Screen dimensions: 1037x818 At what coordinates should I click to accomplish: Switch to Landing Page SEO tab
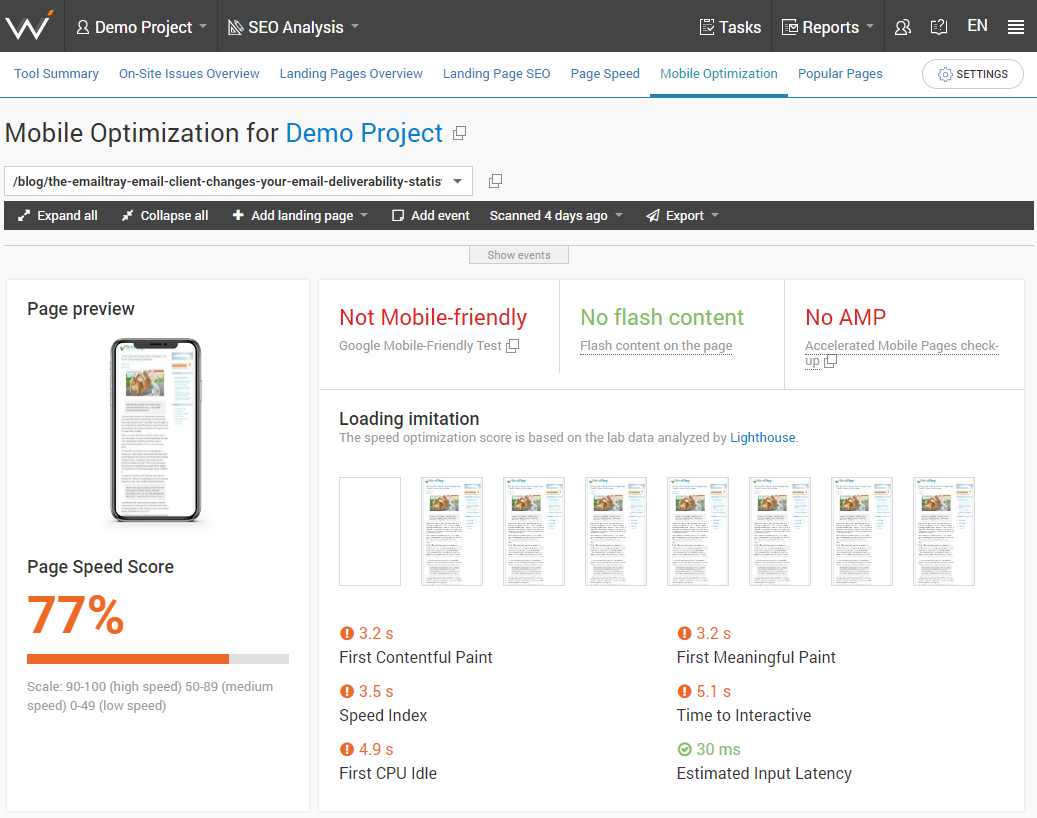pyautogui.click(x=496, y=73)
